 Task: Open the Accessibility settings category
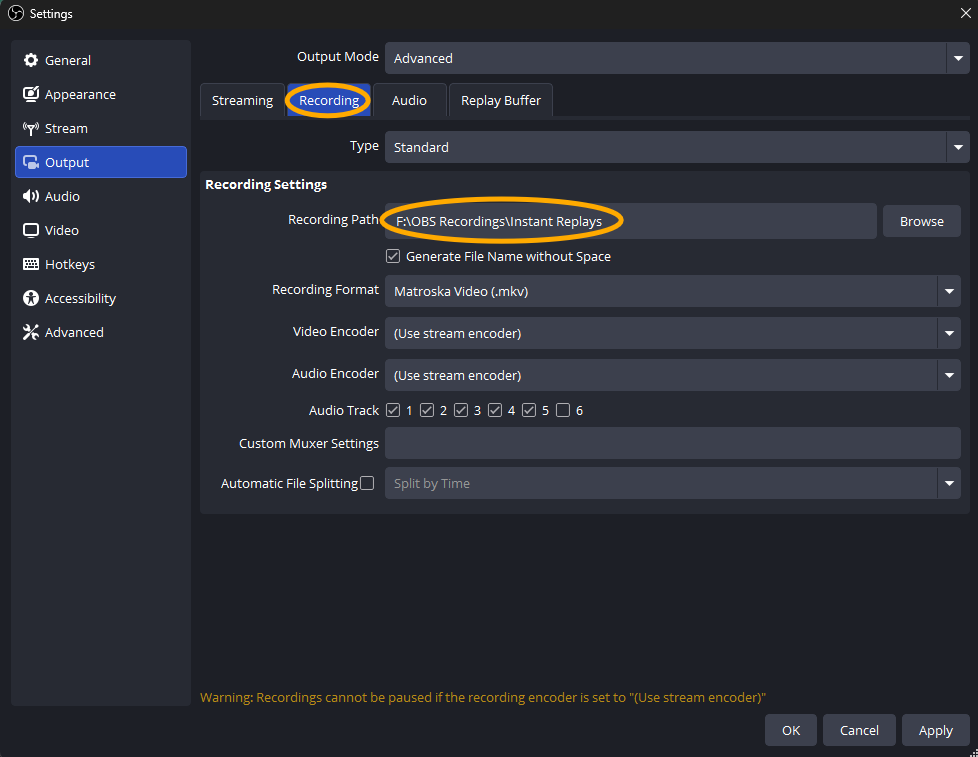coord(101,298)
